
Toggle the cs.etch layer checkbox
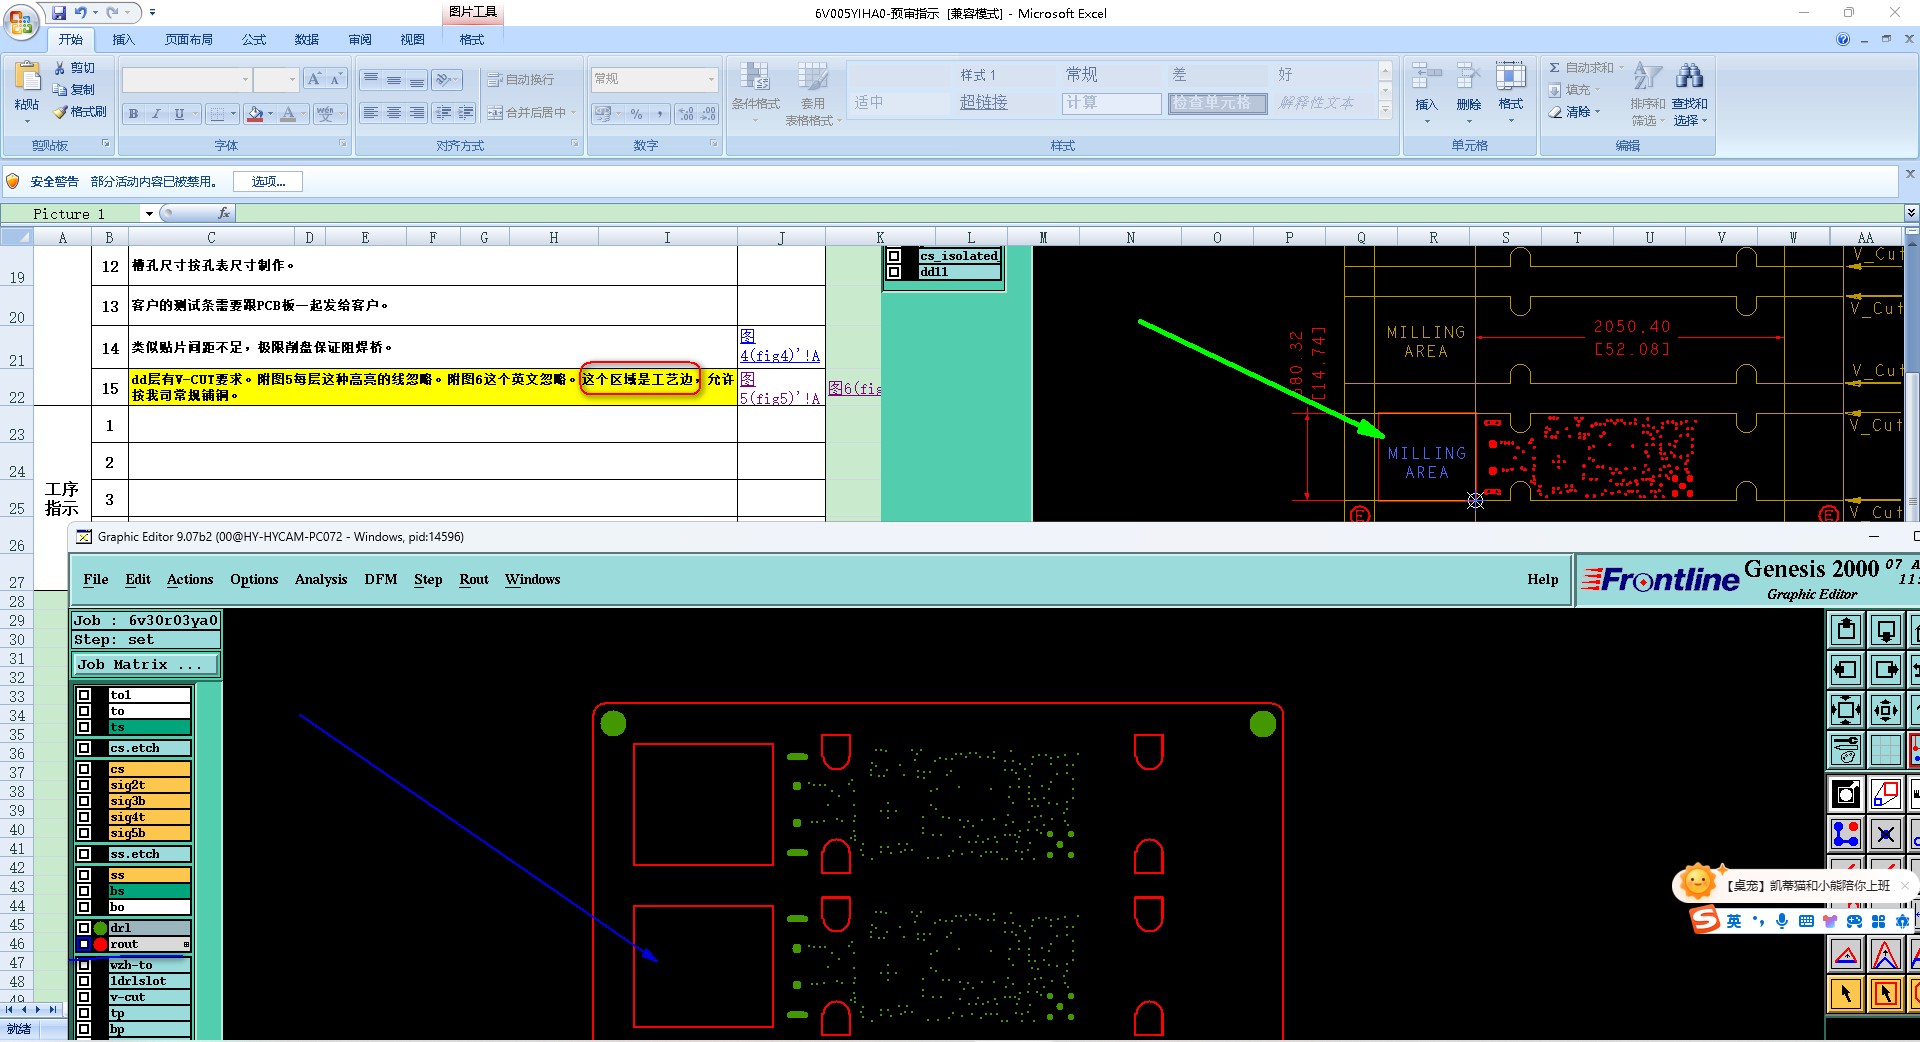coord(84,748)
